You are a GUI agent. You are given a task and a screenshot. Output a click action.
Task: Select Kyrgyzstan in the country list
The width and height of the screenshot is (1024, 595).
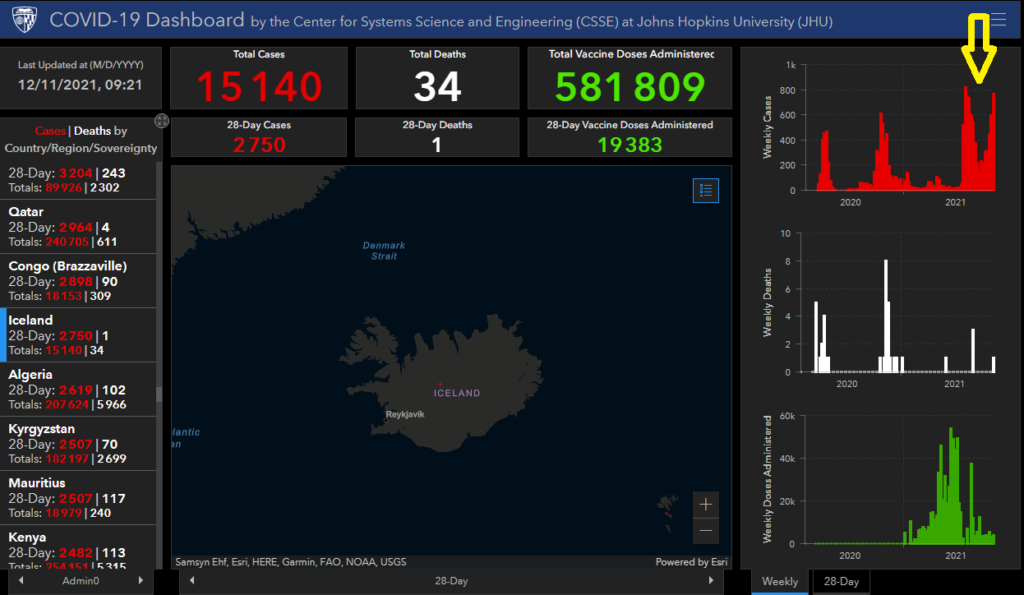point(78,443)
